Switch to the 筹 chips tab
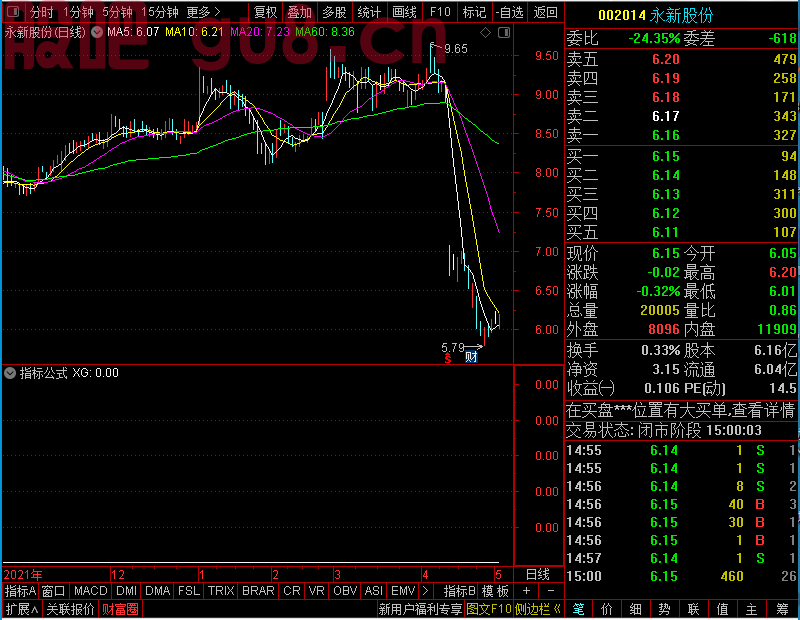This screenshot has width=800, height=620. point(782,609)
